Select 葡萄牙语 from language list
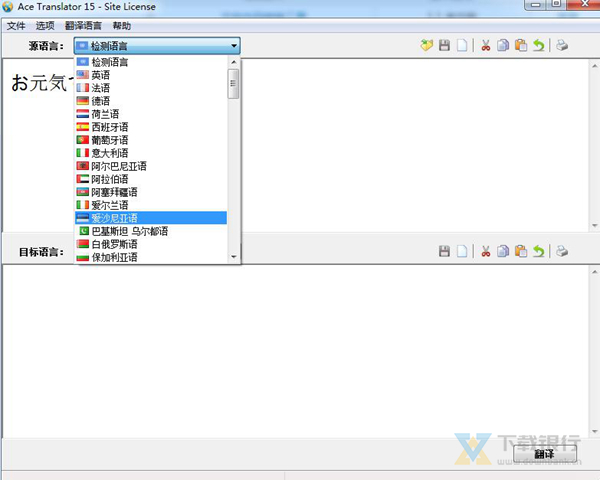The width and height of the screenshot is (600, 480). 151,140
